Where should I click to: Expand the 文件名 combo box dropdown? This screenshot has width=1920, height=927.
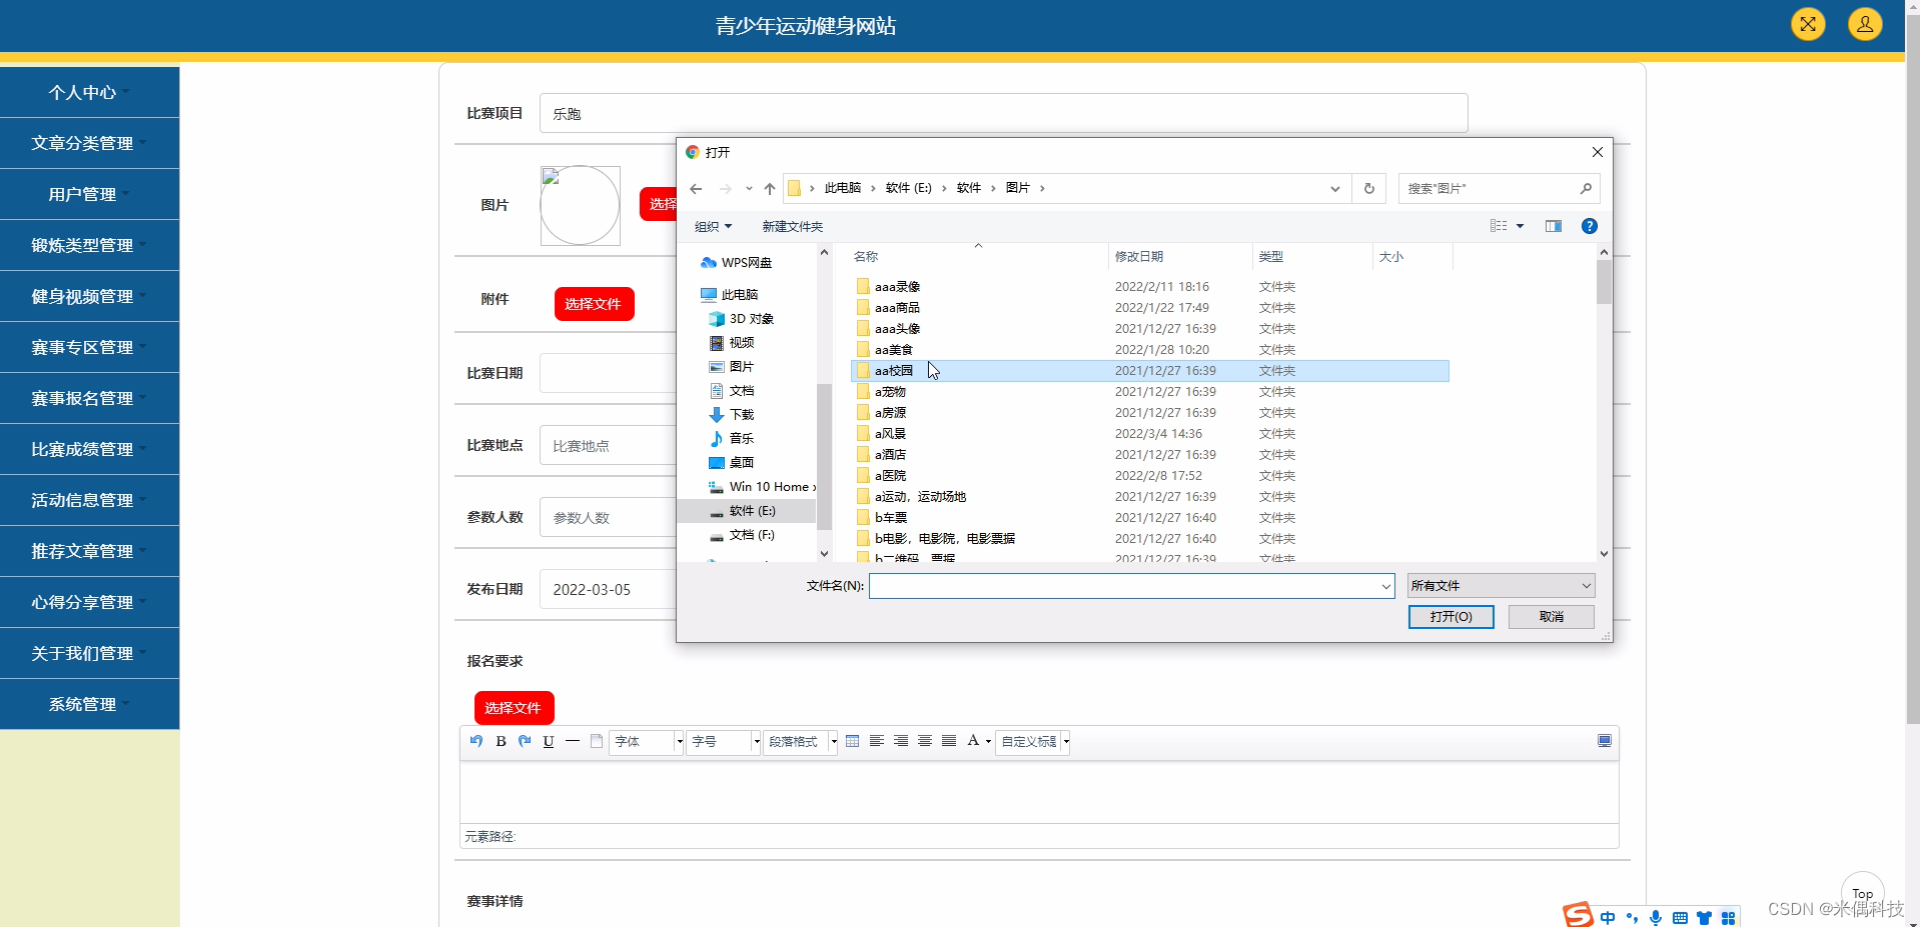tap(1386, 586)
